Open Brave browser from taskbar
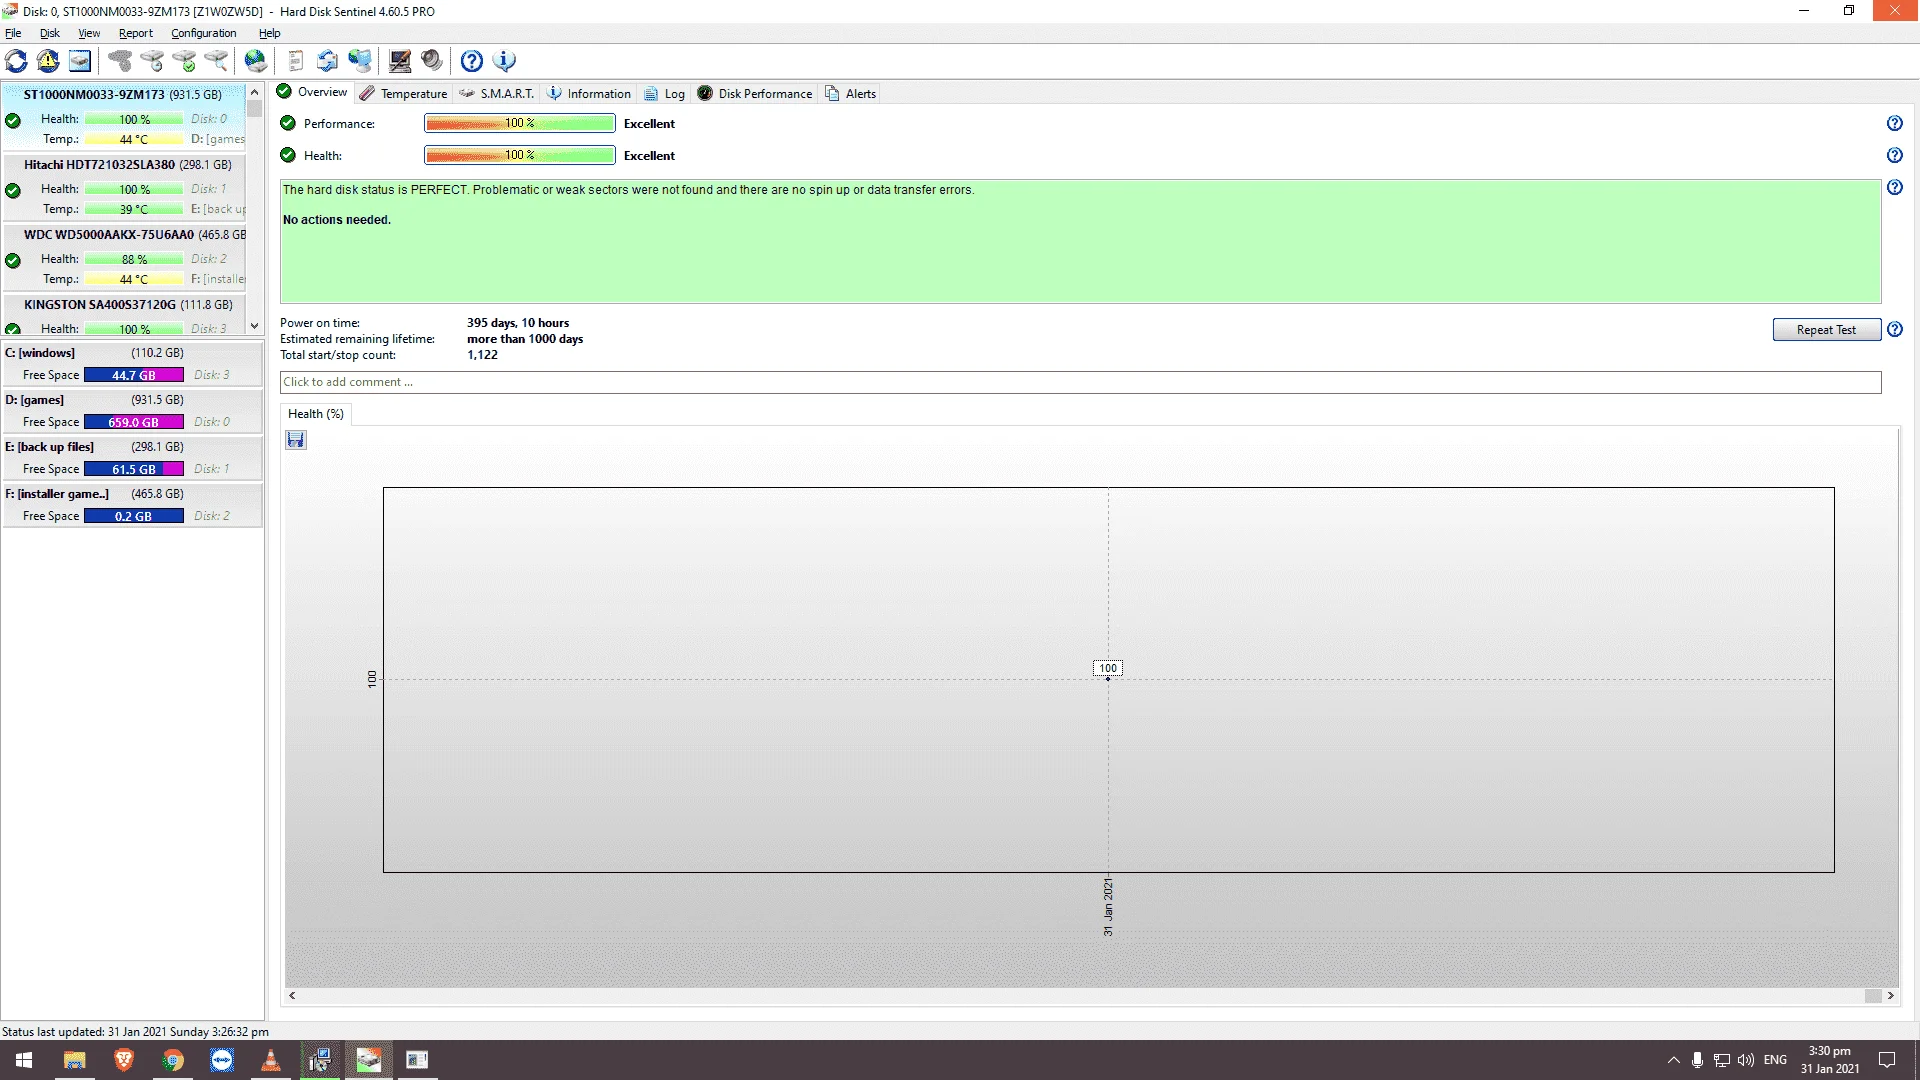Screen dimensions: 1920x1080 [x=124, y=1060]
